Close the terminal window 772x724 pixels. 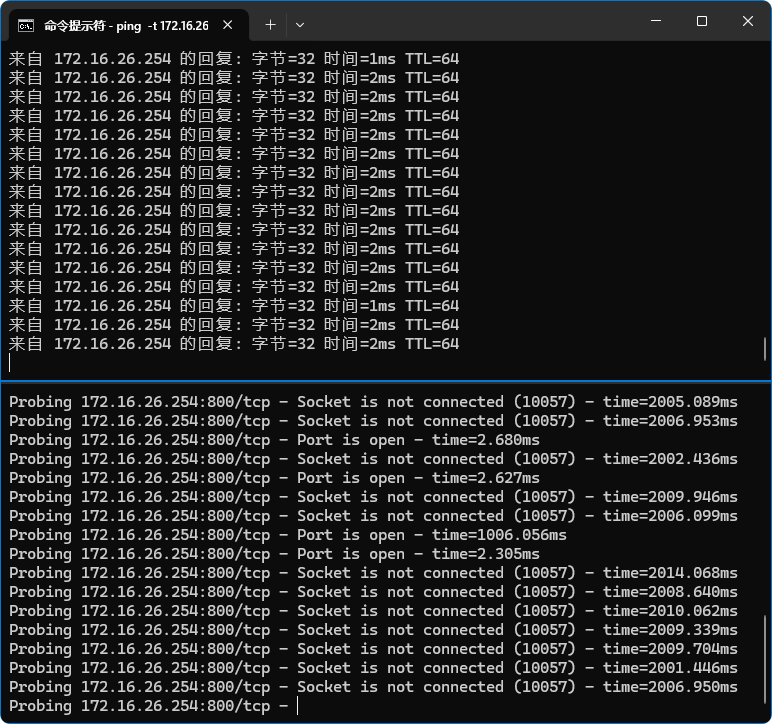click(x=747, y=22)
